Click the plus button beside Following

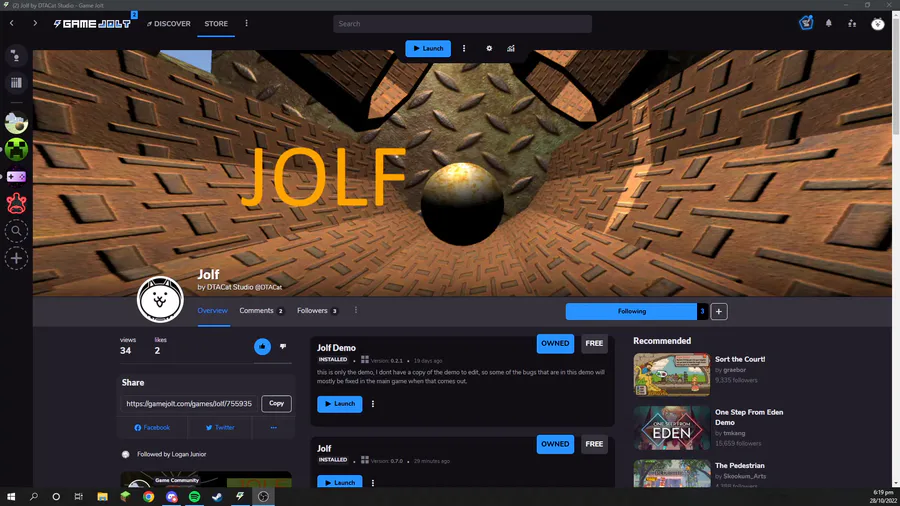[719, 312]
